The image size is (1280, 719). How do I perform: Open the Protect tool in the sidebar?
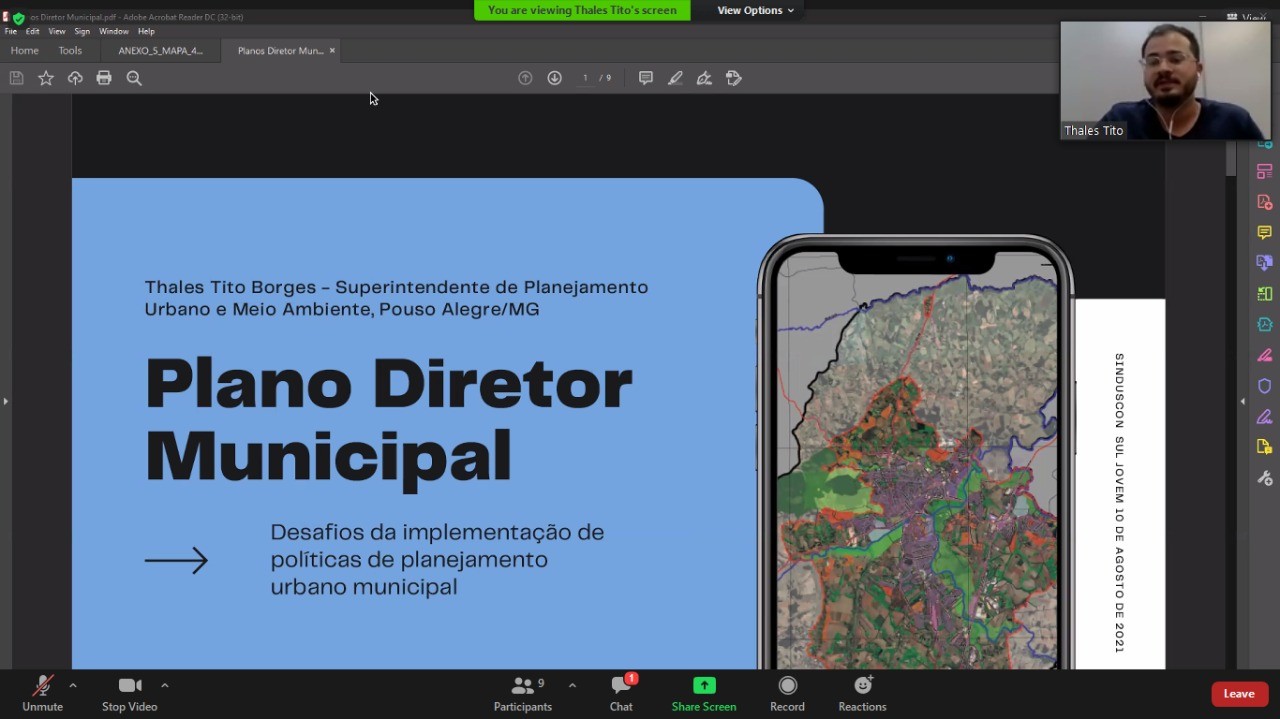pos(1264,385)
